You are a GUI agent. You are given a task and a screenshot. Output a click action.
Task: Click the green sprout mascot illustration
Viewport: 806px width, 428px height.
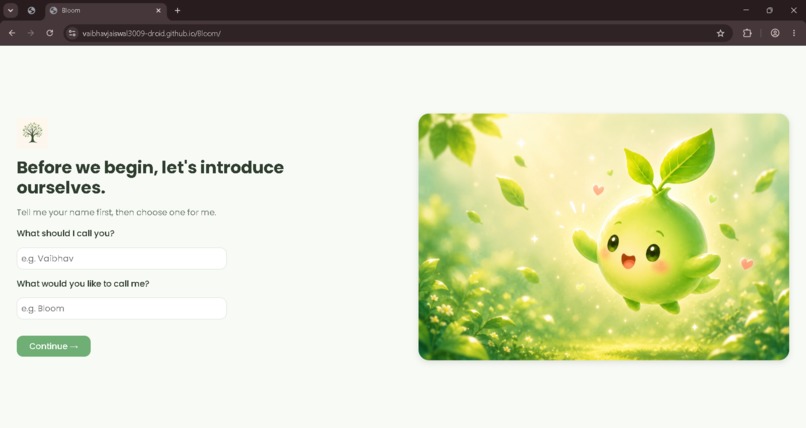pos(603,237)
